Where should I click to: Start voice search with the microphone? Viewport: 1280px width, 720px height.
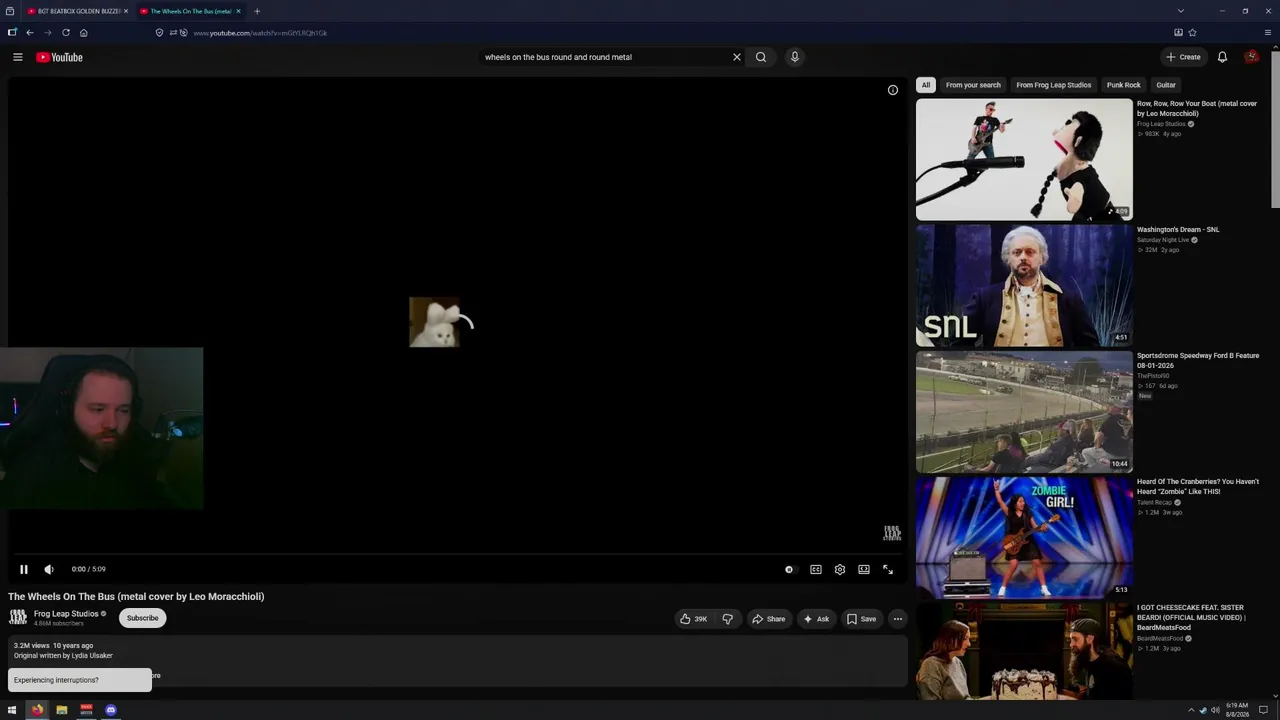click(795, 57)
